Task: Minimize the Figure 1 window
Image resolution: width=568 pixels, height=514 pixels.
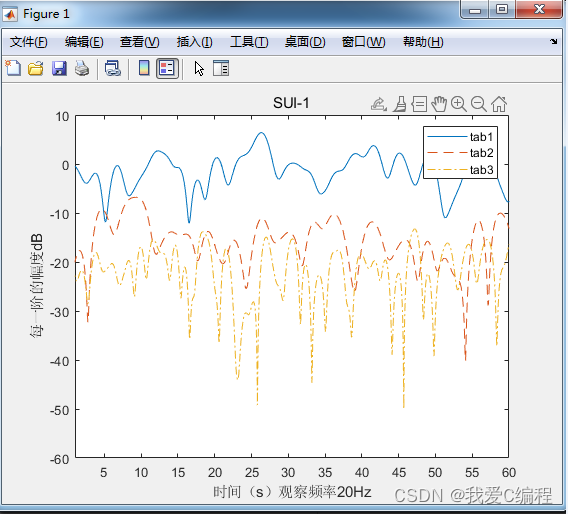Action: point(475,10)
